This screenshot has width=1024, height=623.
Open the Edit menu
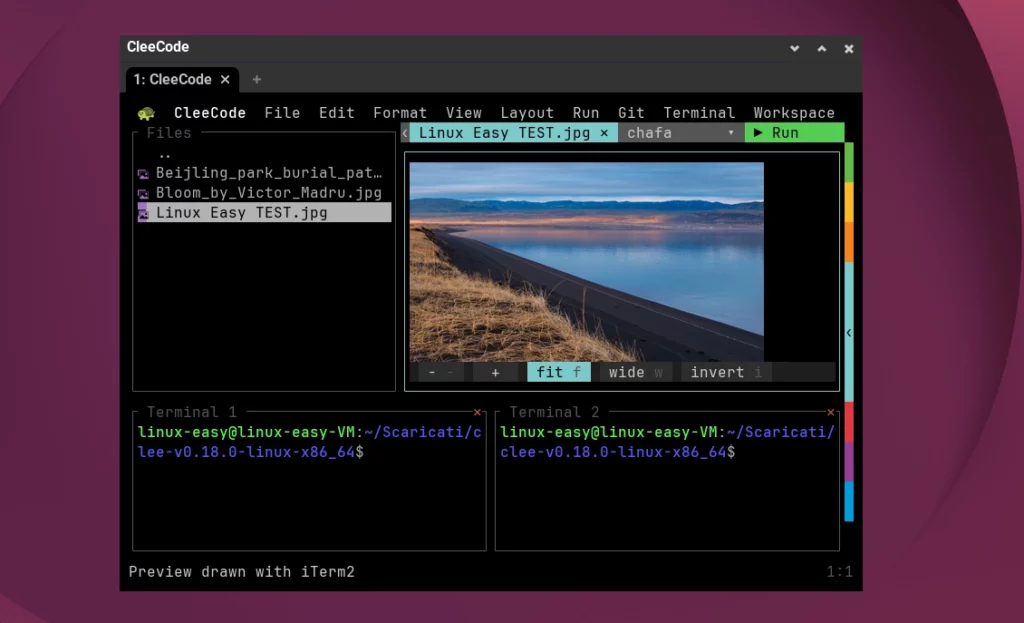pyautogui.click(x=336, y=113)
